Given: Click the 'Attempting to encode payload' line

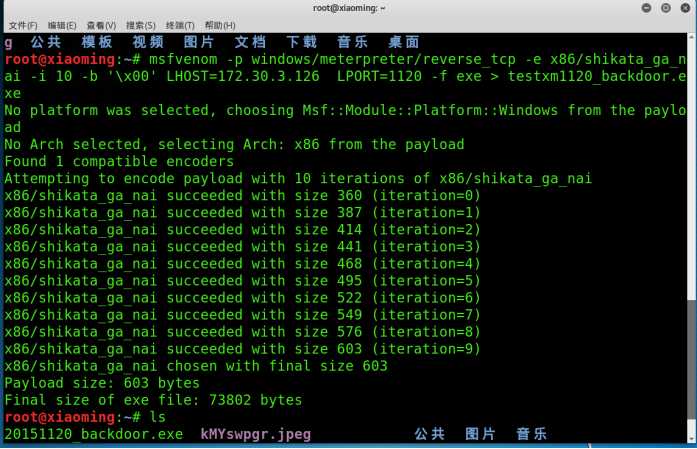Looking at the screenshot, I should point(298,178).
